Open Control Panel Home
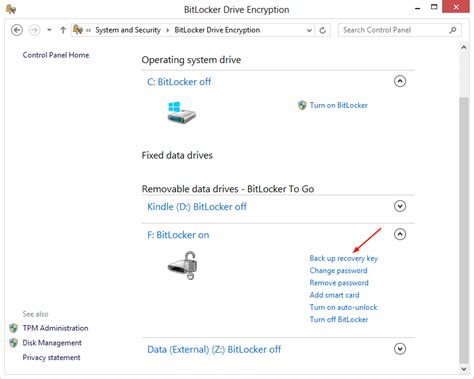This screenshot has width=474, height=379. [x=56, y=55]
